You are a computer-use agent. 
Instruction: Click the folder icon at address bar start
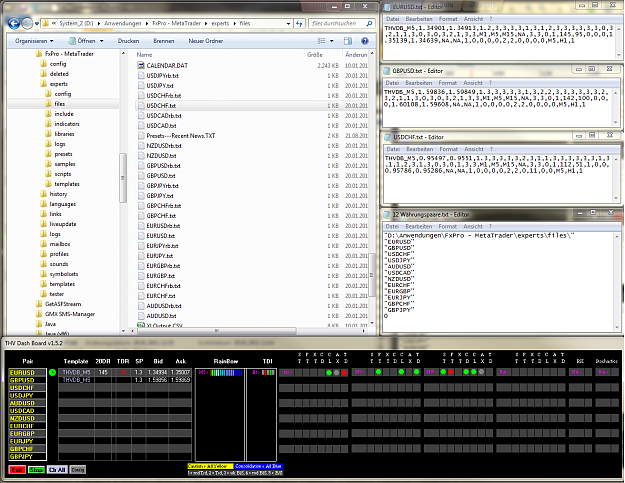click(45, 24)
